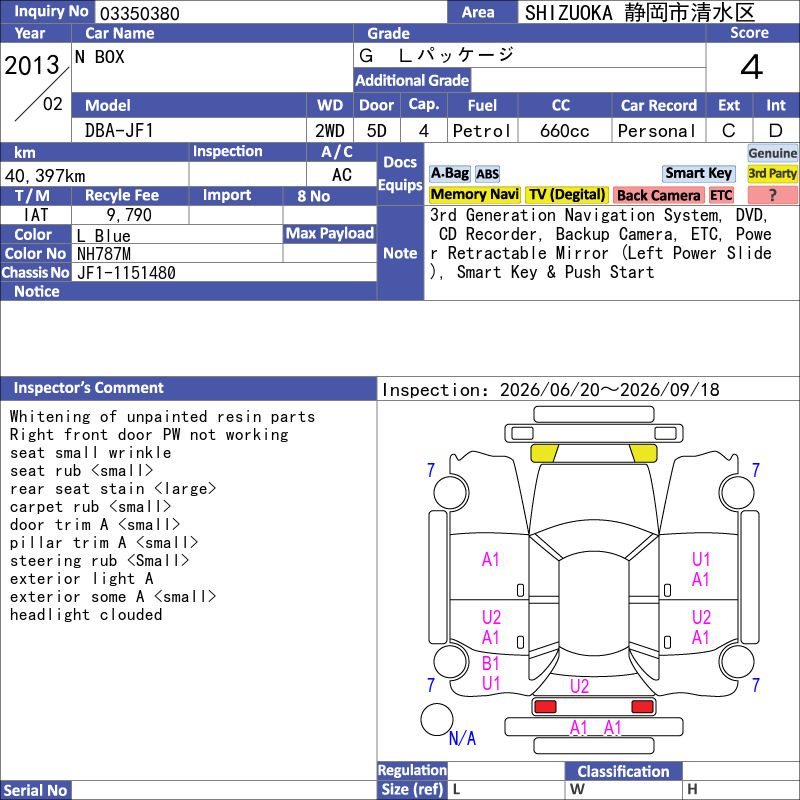Click the Personal car record value

coord(657,131)
